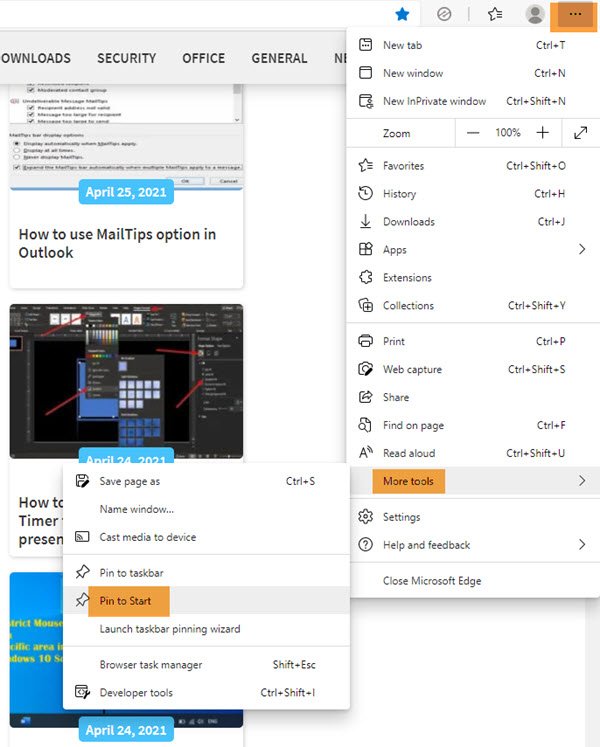
Task: Expand the Apps submenu arrow
Action: [582, 249]
